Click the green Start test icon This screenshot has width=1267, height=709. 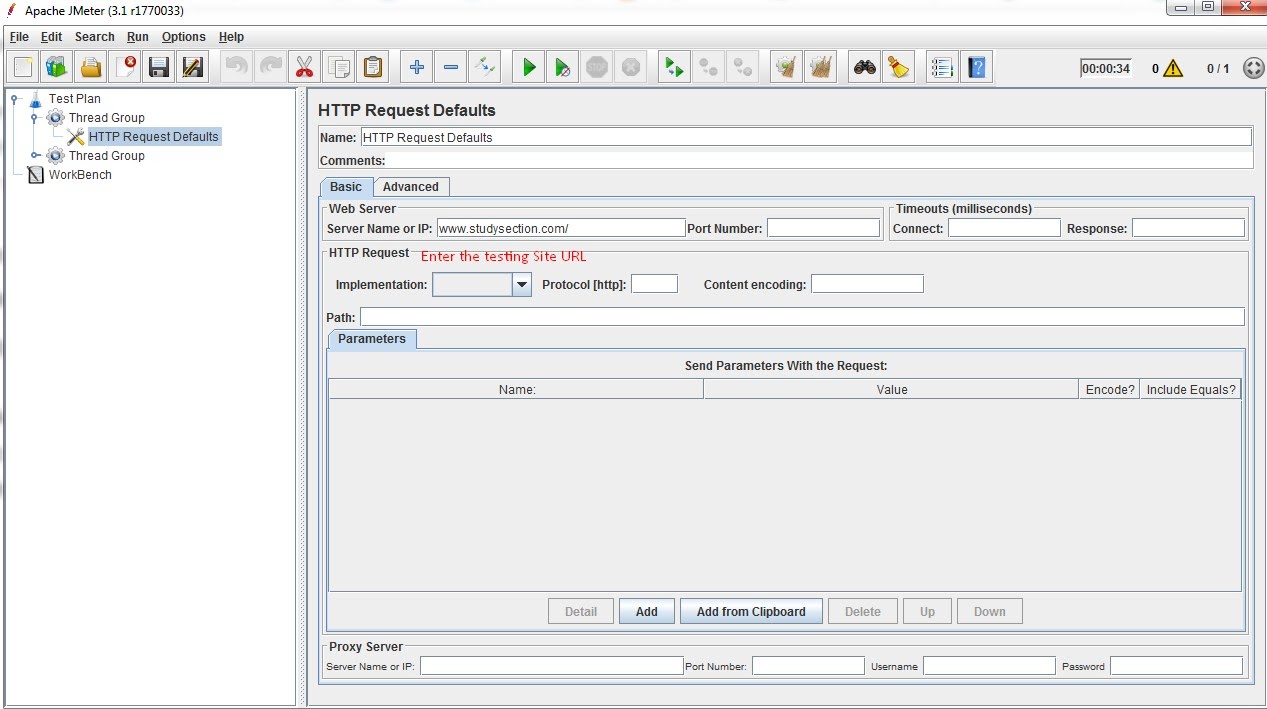(529, 68)
